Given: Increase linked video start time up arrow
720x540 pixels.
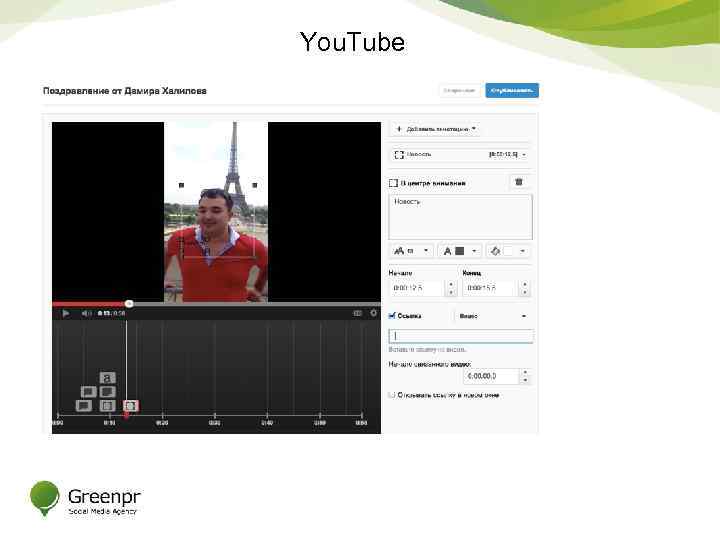Looking at the screenshot, I should pyautogui.click(x=525, y=372).
